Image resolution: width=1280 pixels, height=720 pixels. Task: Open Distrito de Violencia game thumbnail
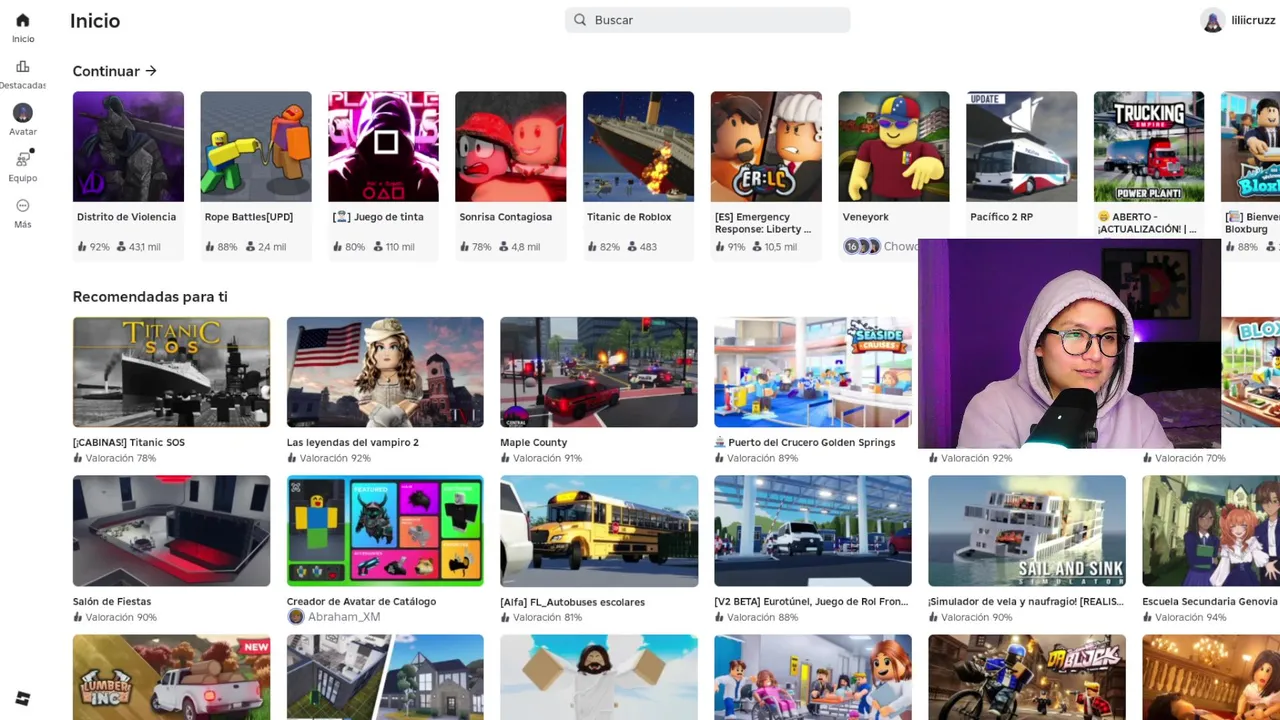click(x=128, y=147)
